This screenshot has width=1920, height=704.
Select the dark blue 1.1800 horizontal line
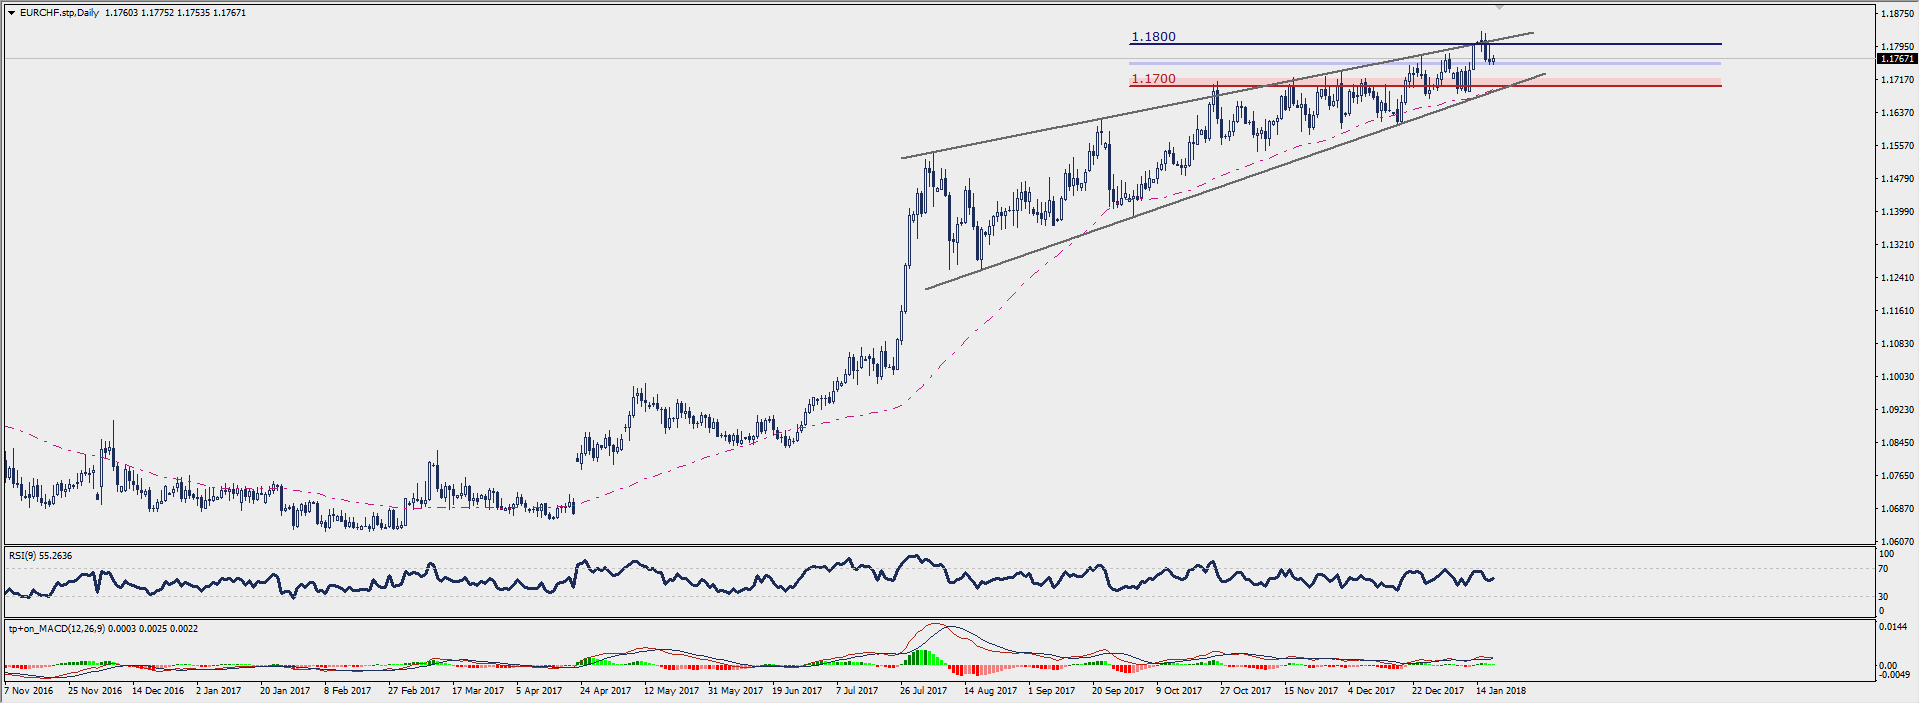pyautogui.click(x=1425, y=44)
